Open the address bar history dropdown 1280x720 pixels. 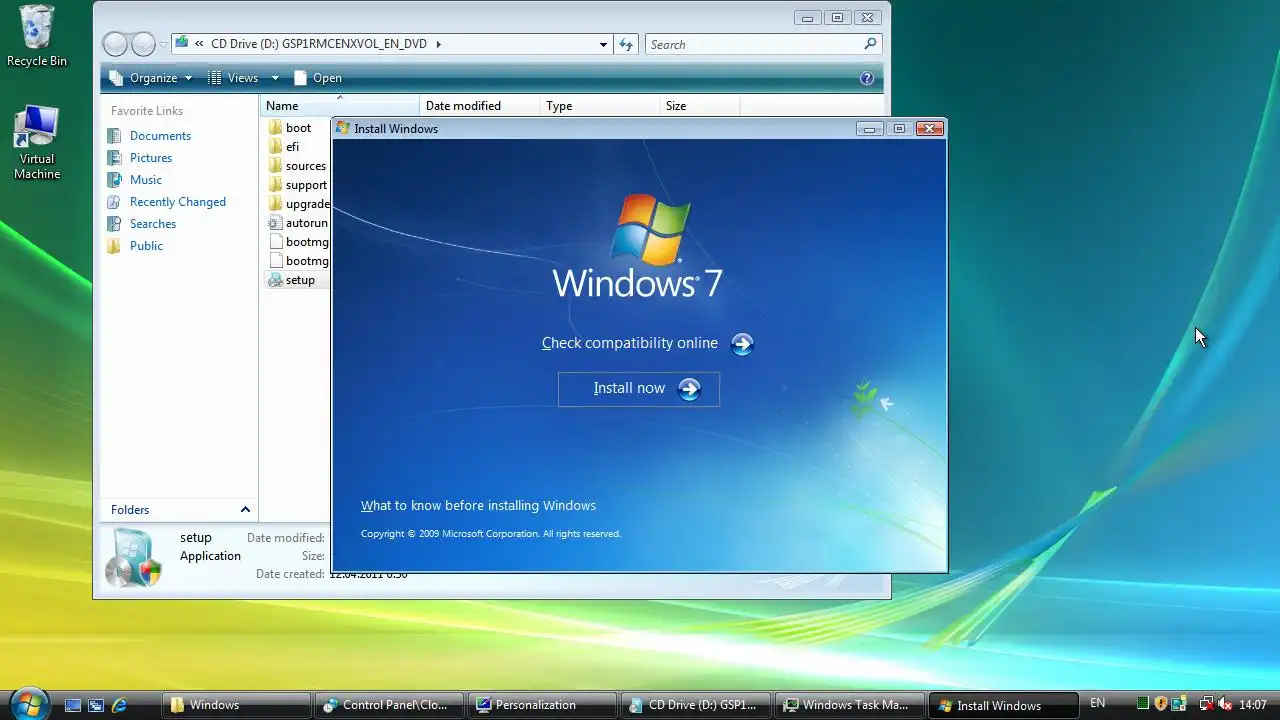(603, 44)
